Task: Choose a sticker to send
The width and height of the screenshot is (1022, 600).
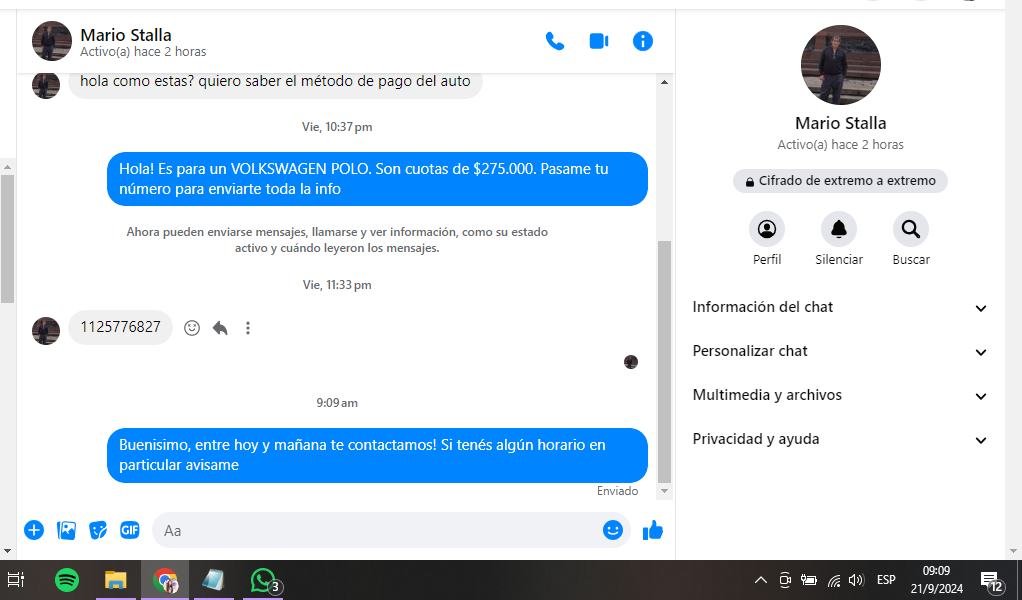Action: 98,530
